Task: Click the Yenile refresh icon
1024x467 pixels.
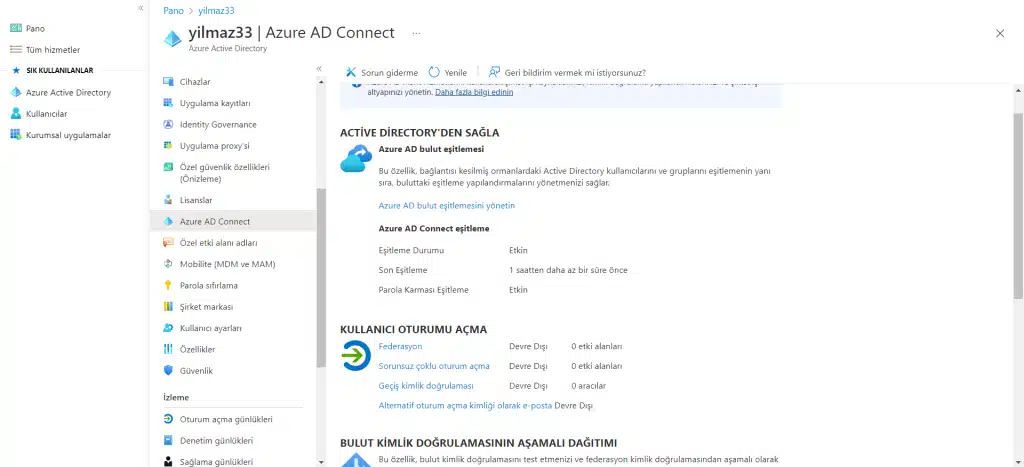Action: pos(434,73)
